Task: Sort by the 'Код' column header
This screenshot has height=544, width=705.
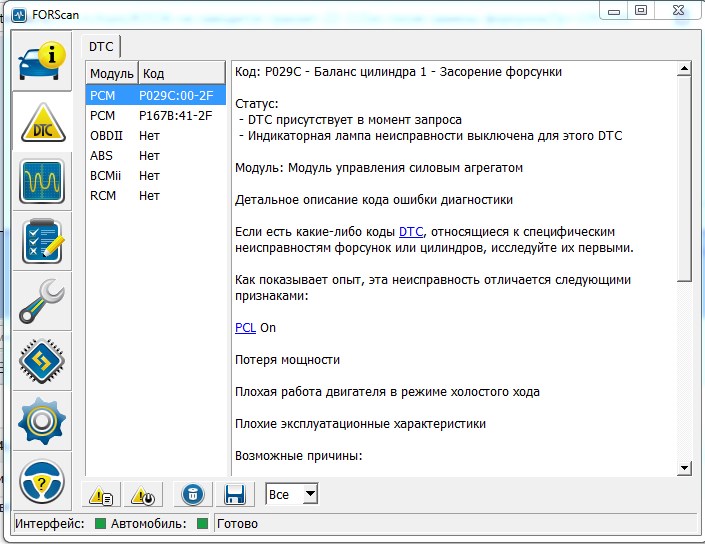Action: (182, 73)
